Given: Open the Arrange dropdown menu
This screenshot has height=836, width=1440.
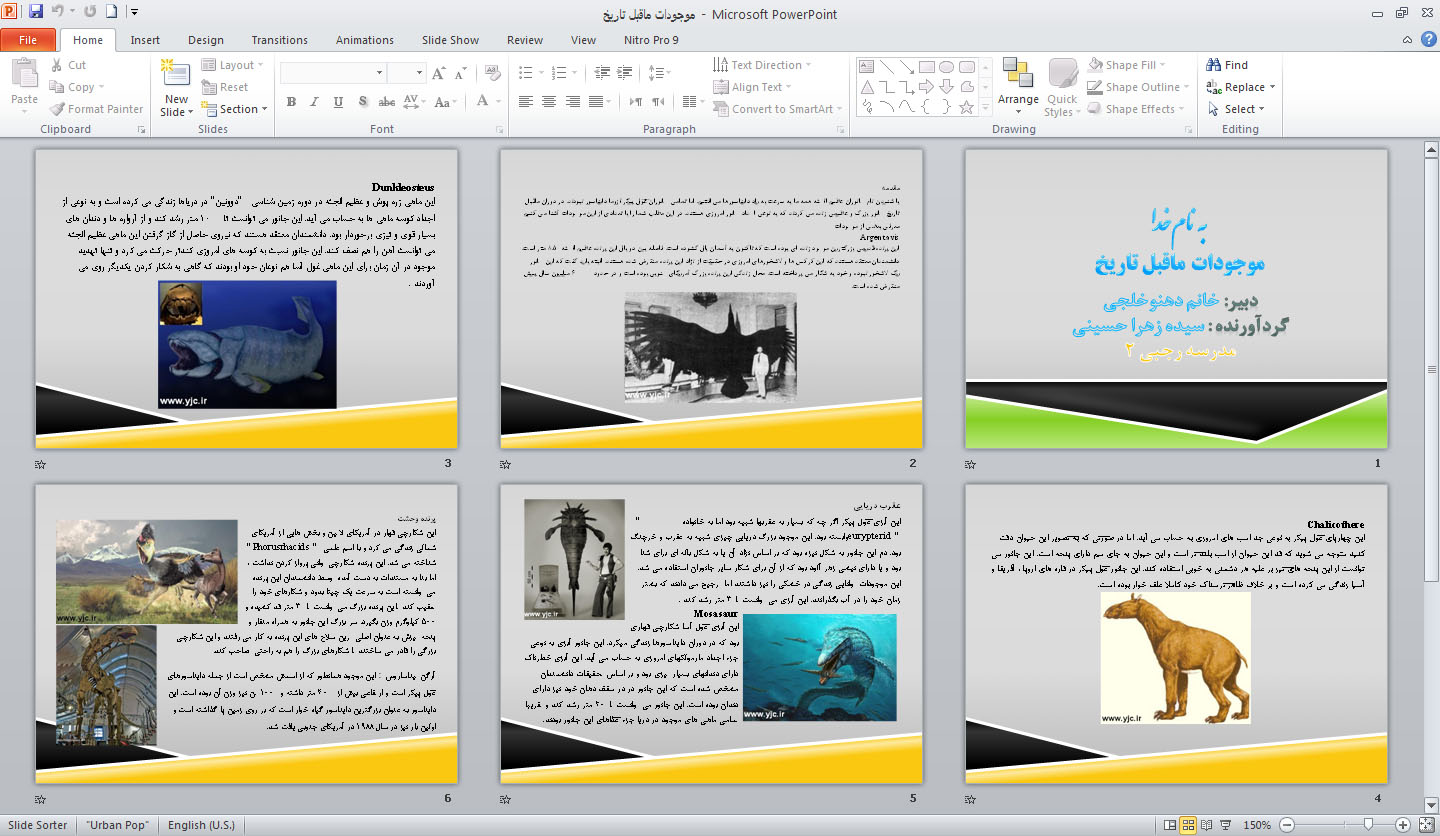Looking at the screenshot, I should (x=1018, y=100).
